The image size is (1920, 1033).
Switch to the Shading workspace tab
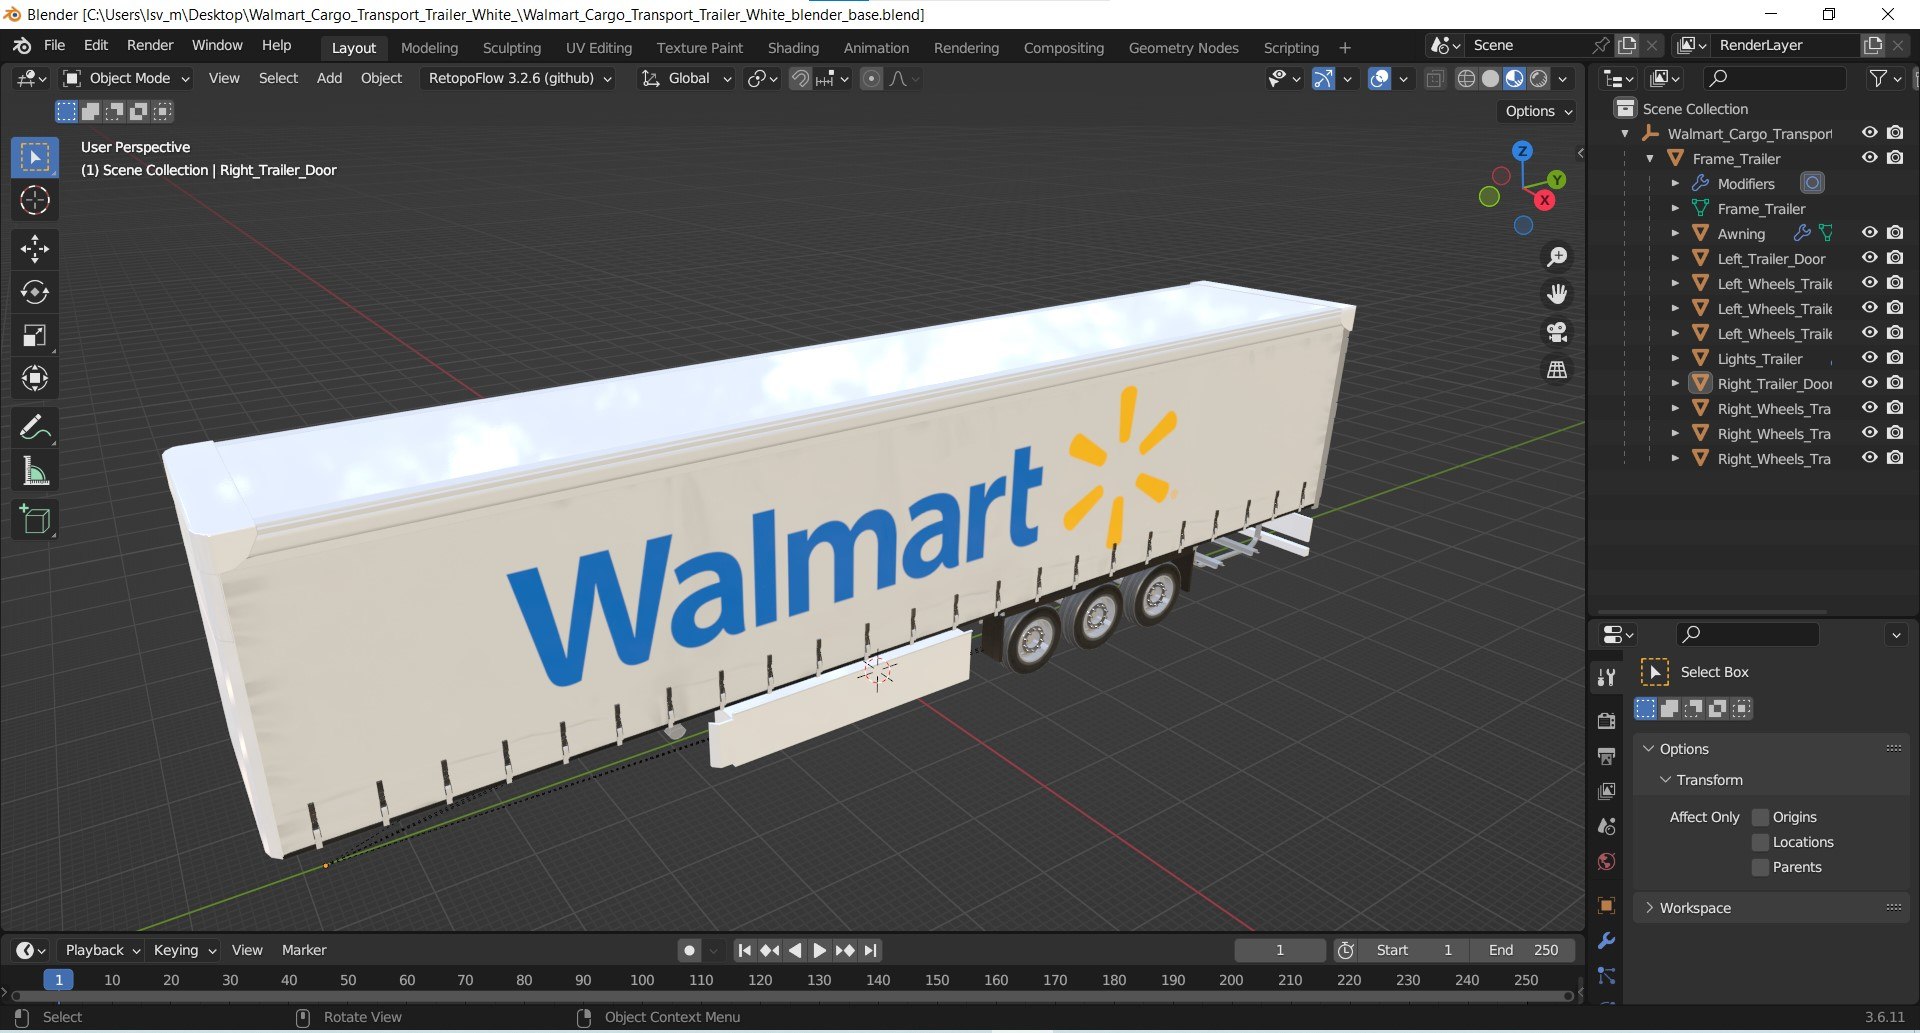click(793, 48)
